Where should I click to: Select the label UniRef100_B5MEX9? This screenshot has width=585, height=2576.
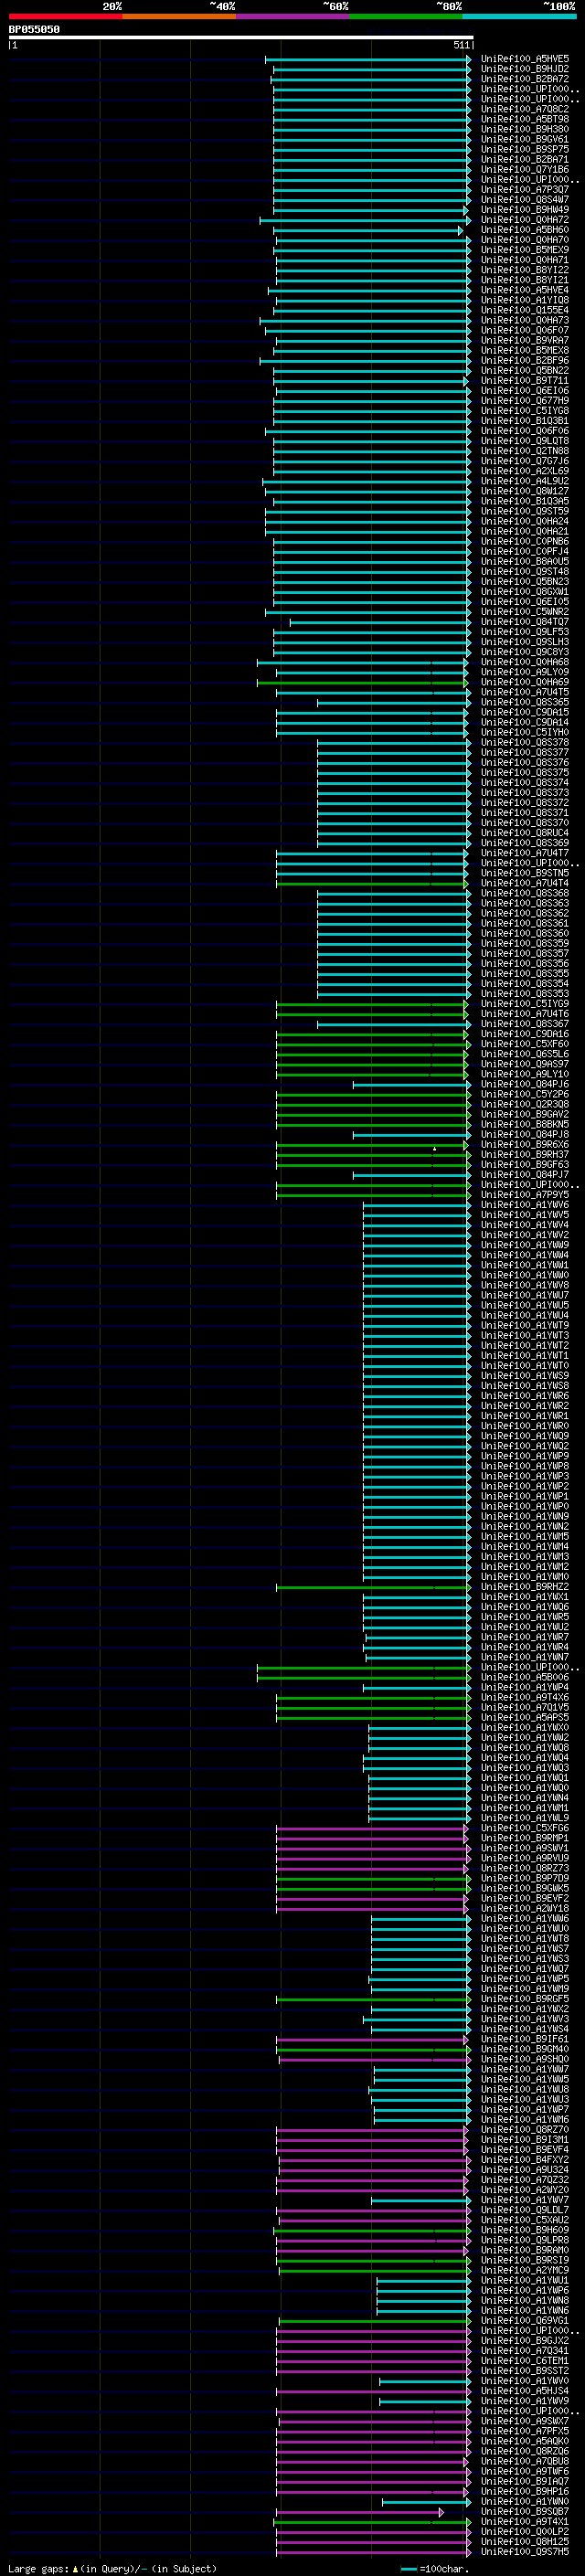click(x=524, y=250)
